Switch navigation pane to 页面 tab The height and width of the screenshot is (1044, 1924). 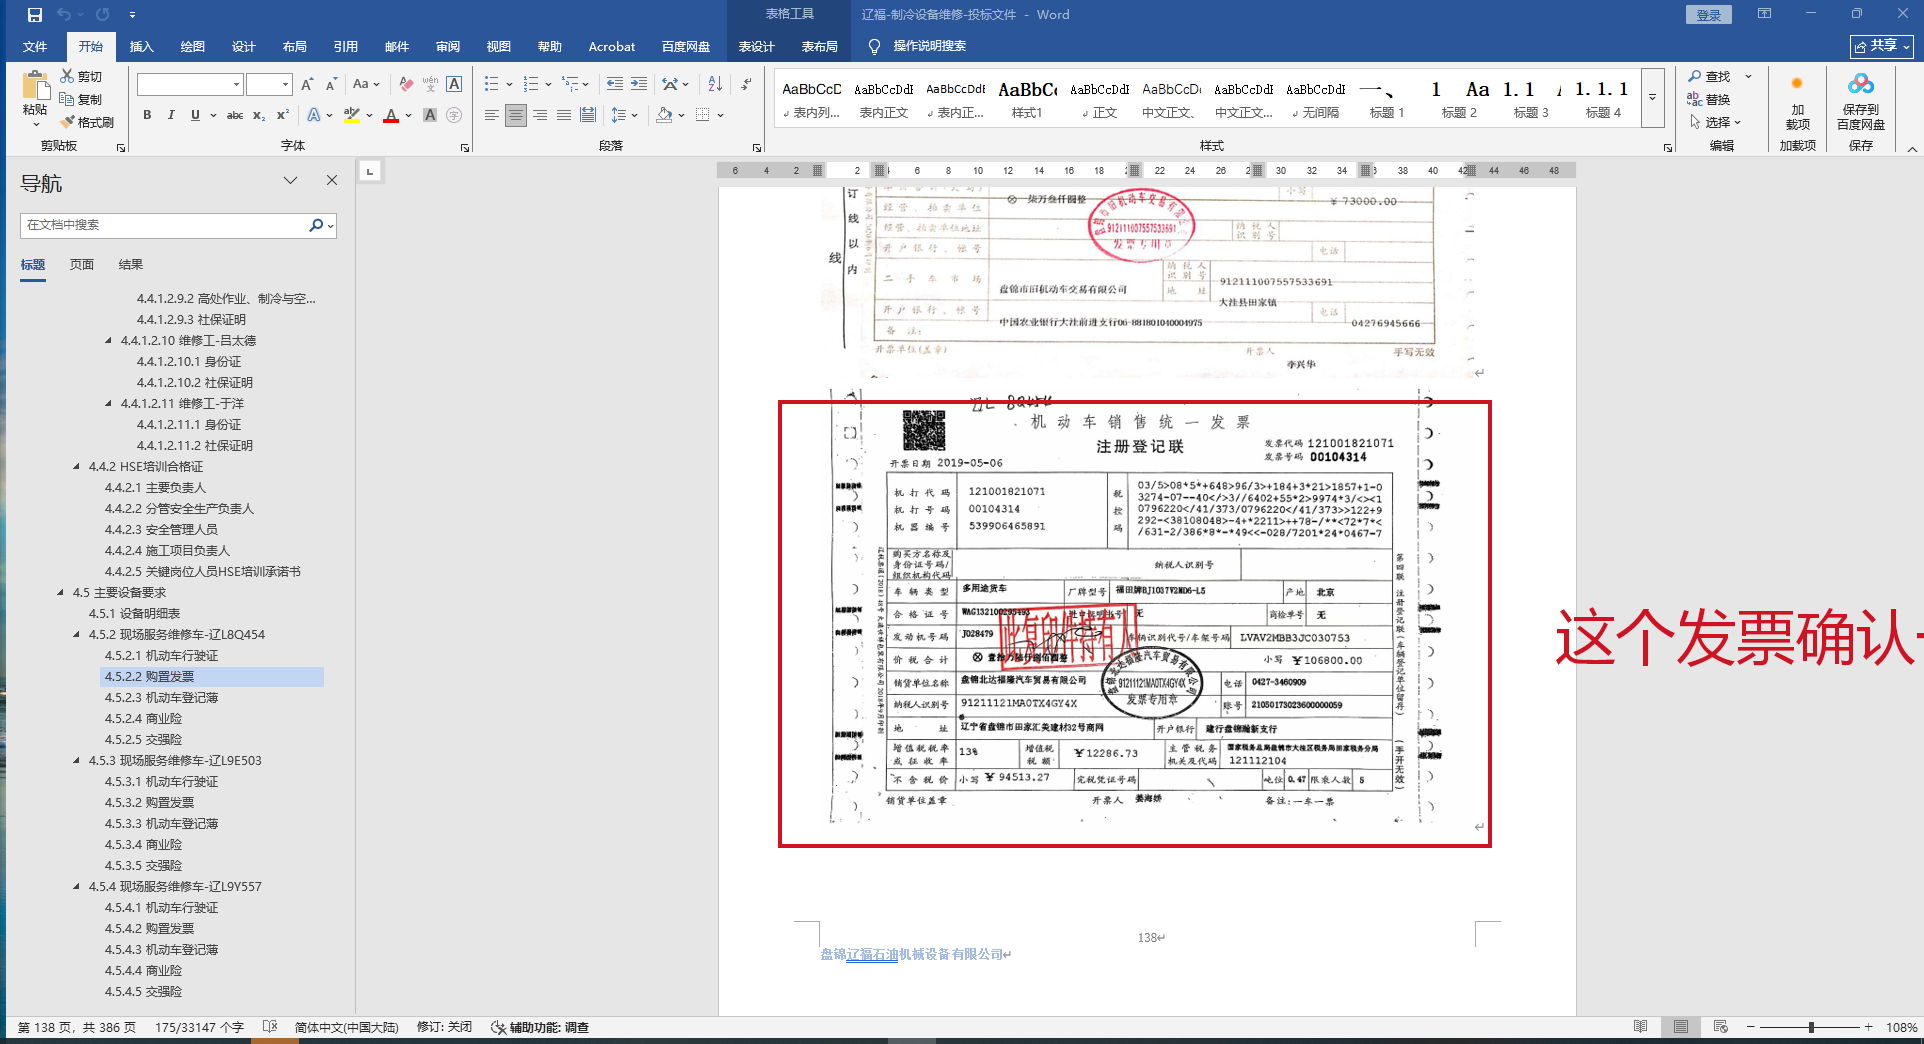[x=82, y=265]
